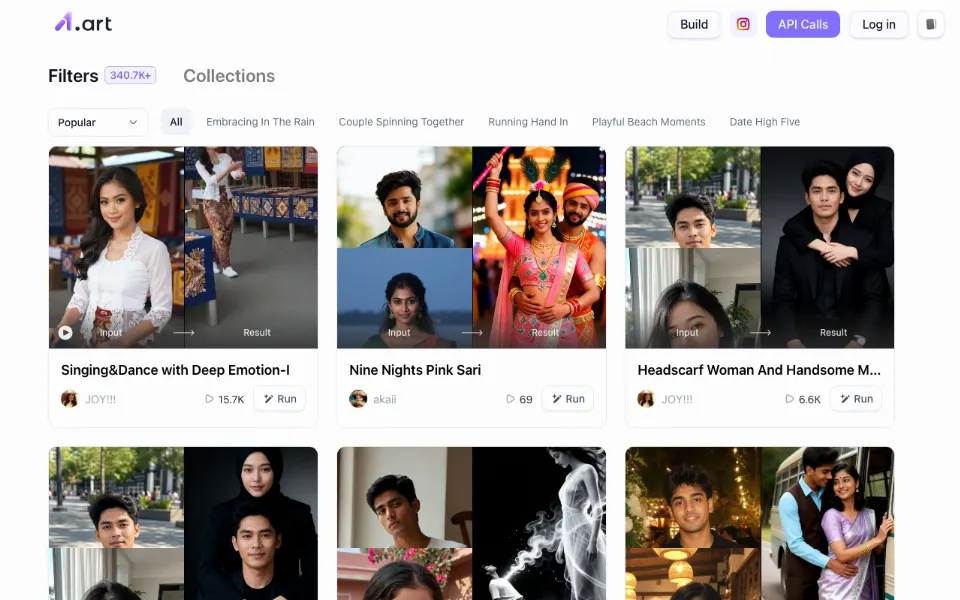Filter by Playful Beach Moments
Image resolution: width=960 pixels, height=600 pixels.
648,122
